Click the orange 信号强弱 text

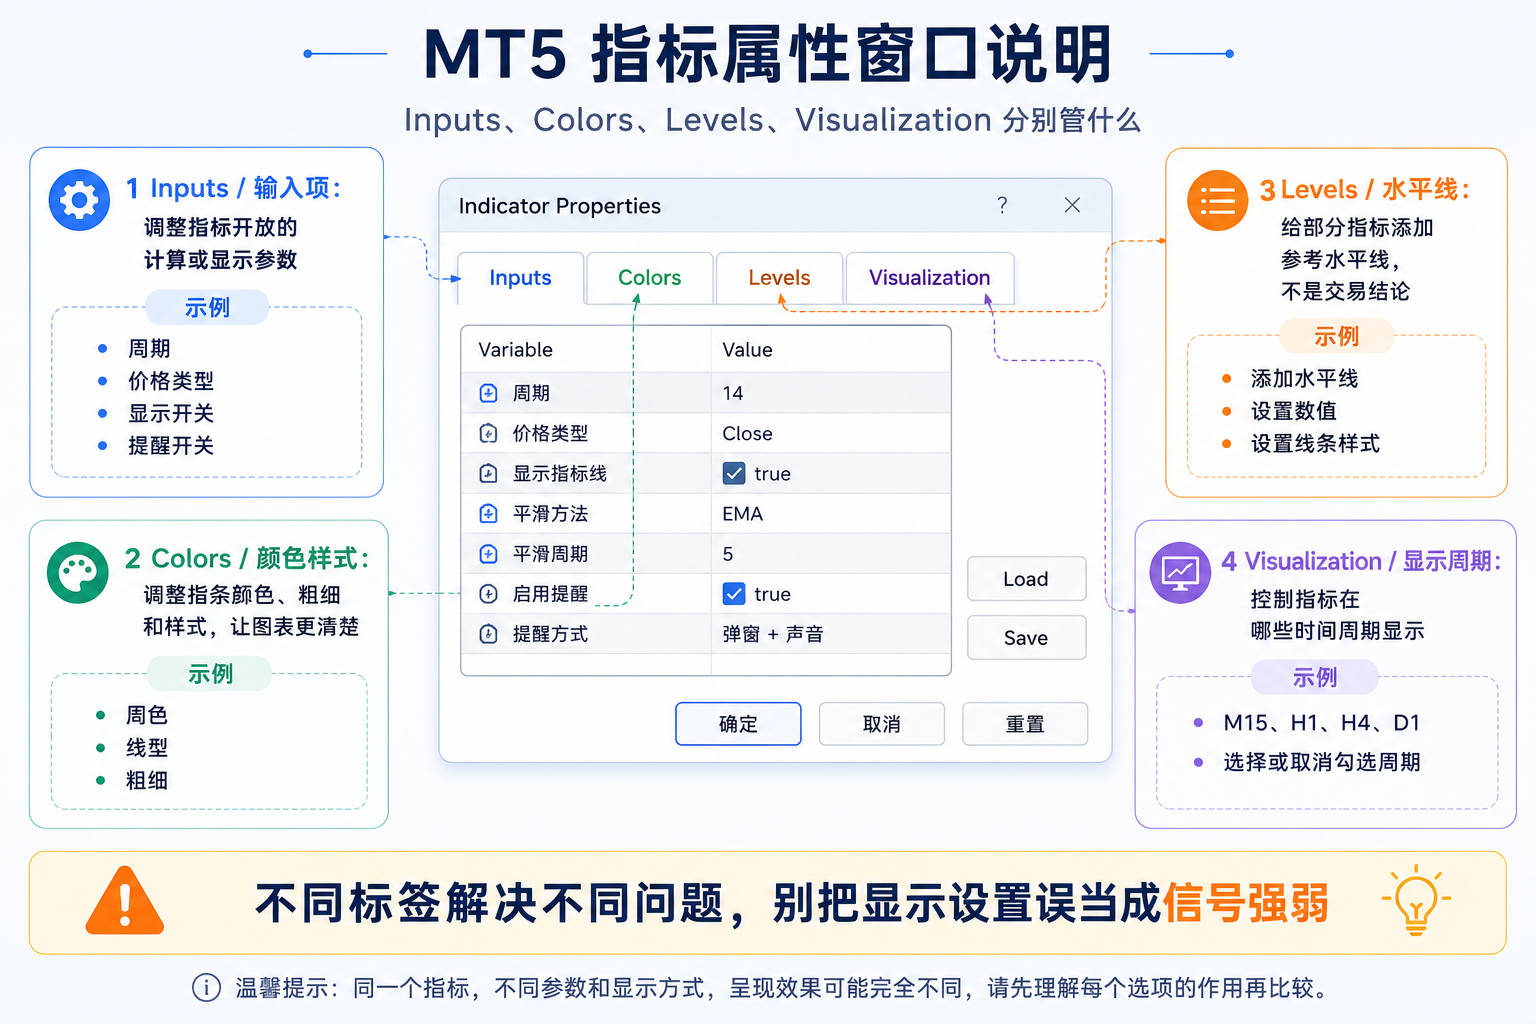(1245, 903)
